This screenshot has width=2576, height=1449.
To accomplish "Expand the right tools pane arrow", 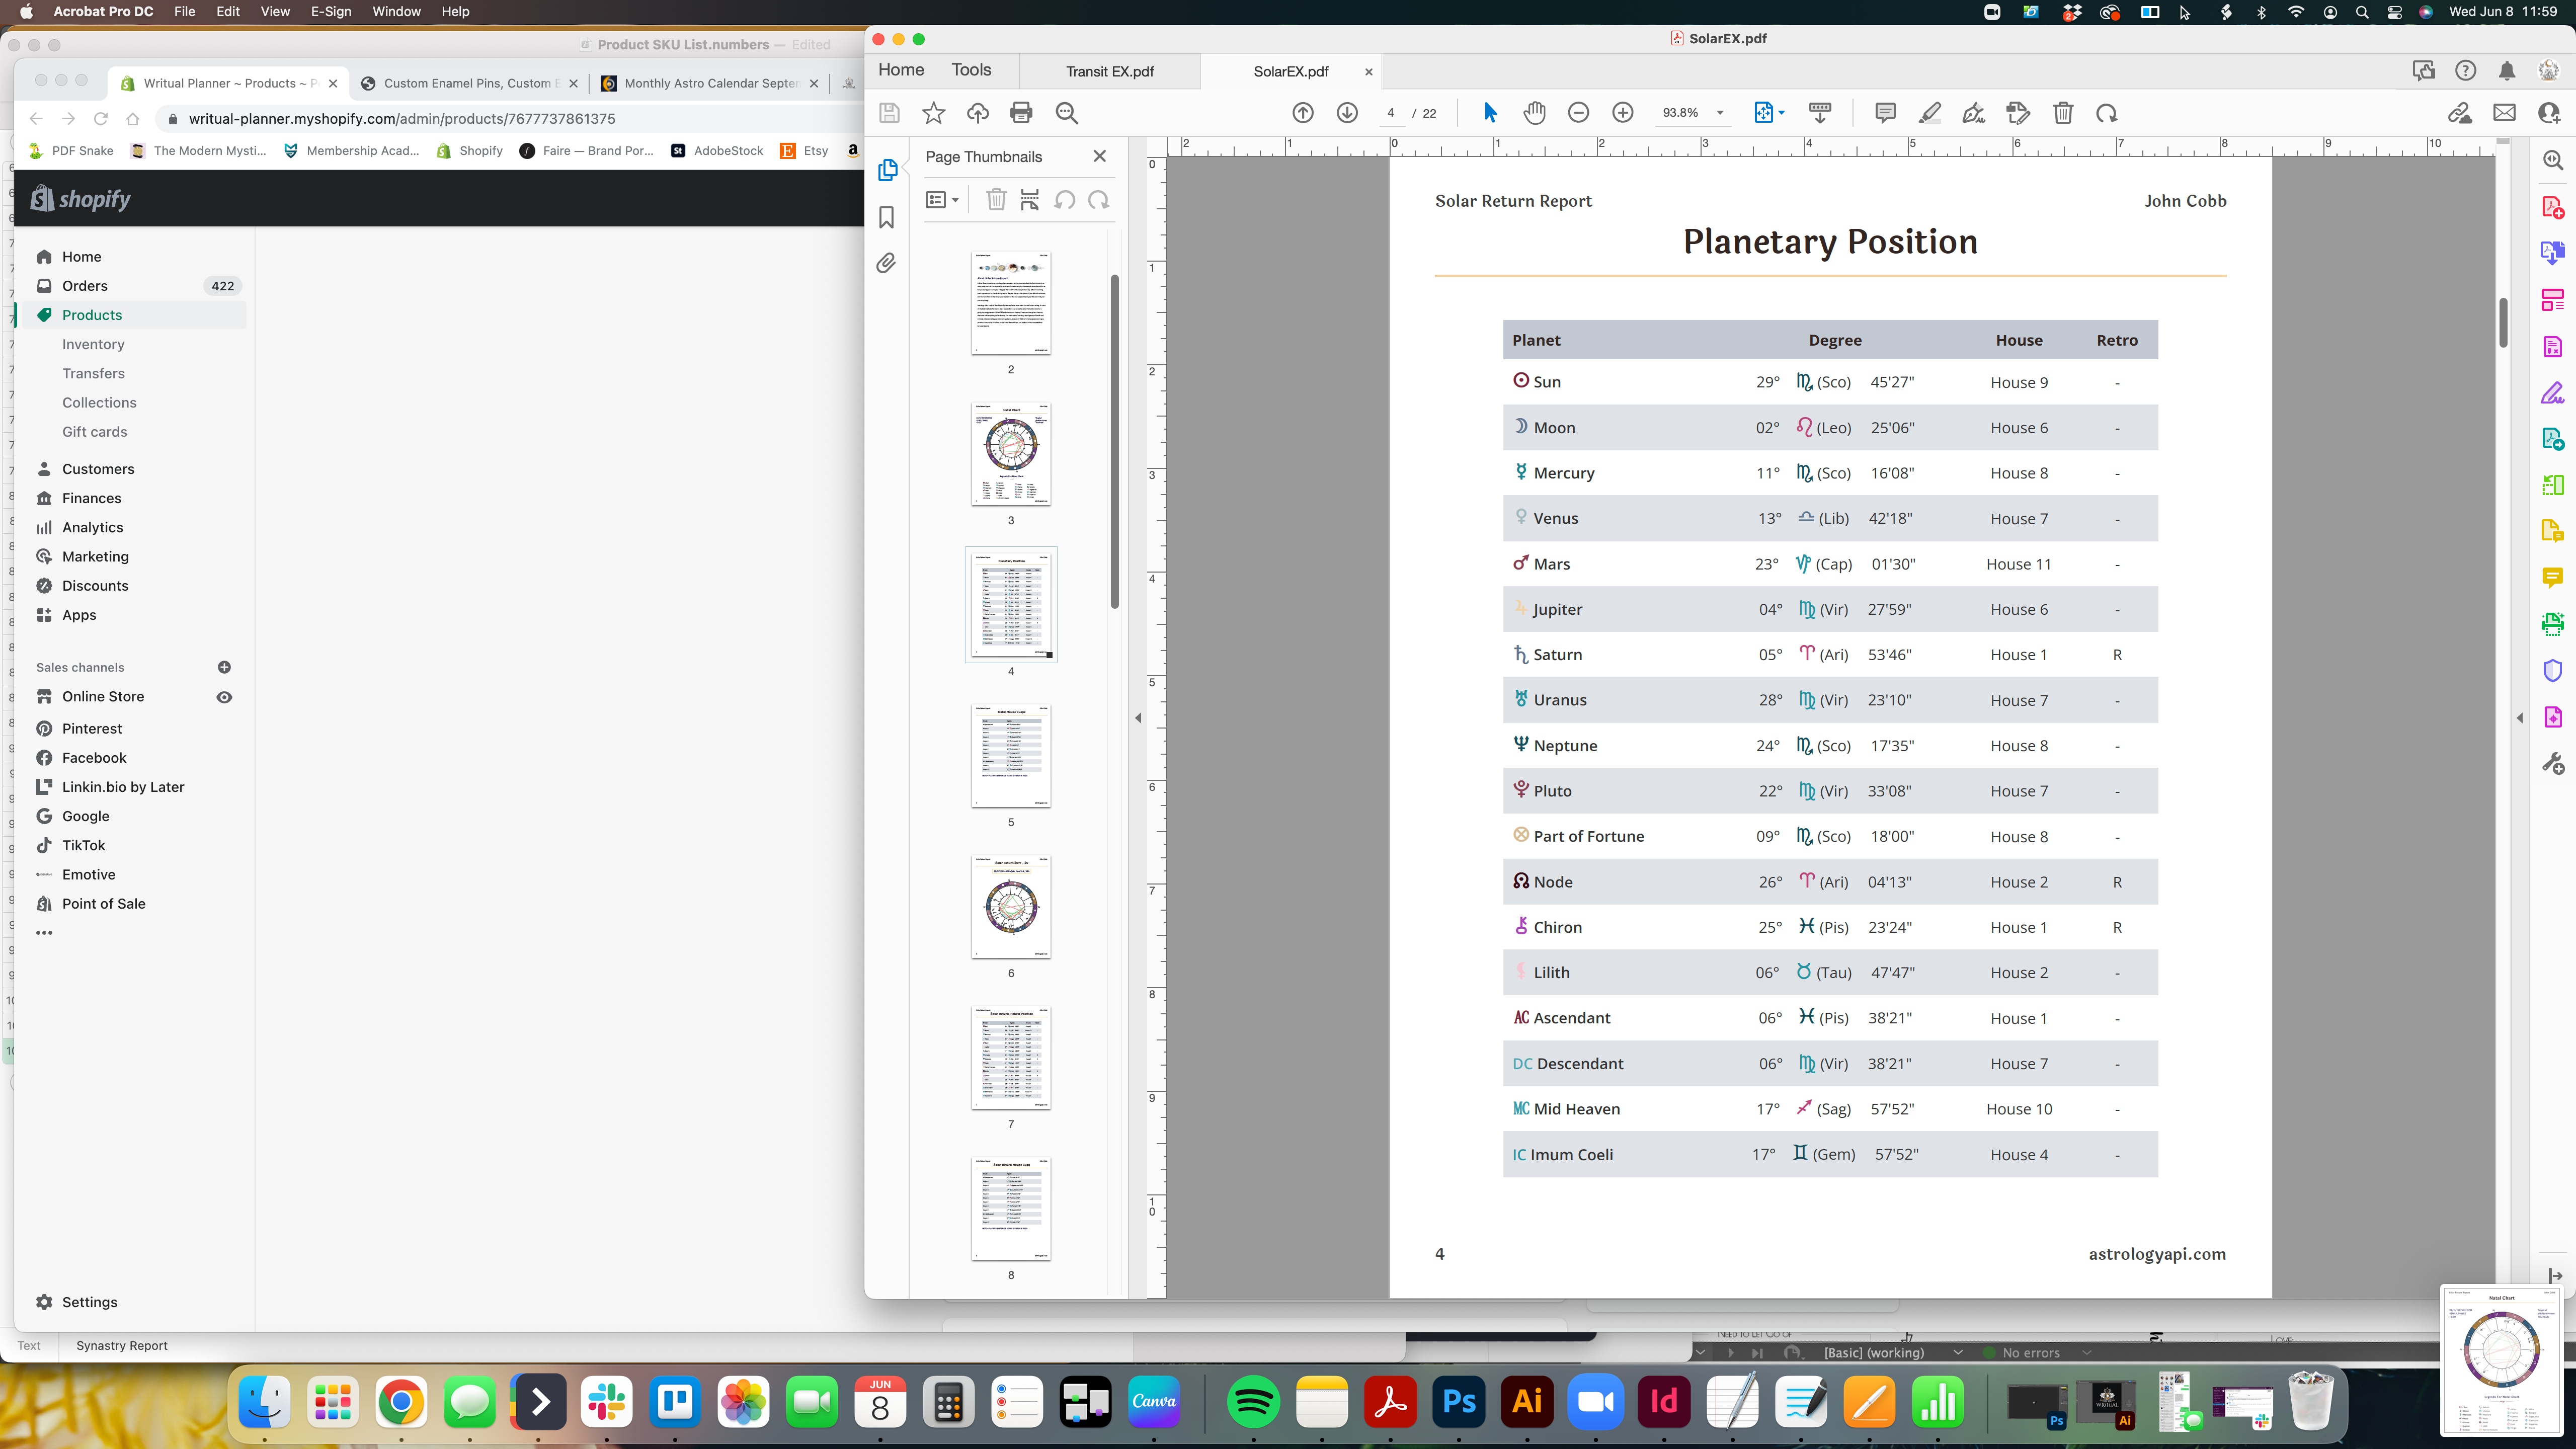I will [x=2519, y=718].
